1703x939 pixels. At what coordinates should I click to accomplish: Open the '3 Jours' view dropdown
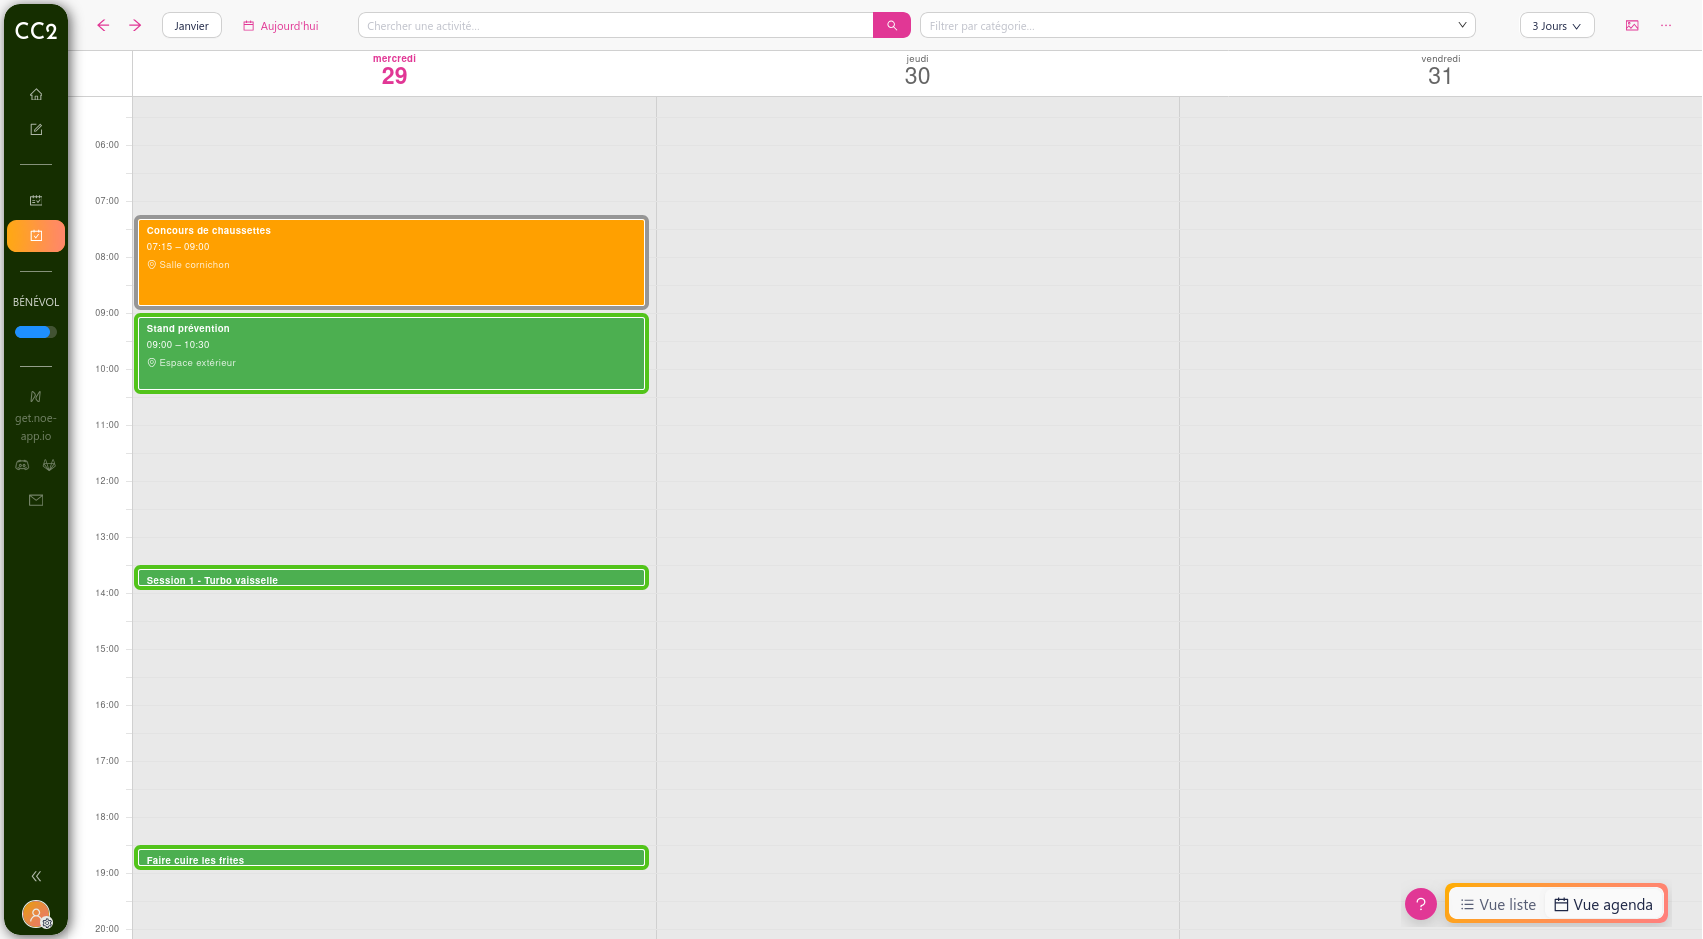click(1556, 25)
